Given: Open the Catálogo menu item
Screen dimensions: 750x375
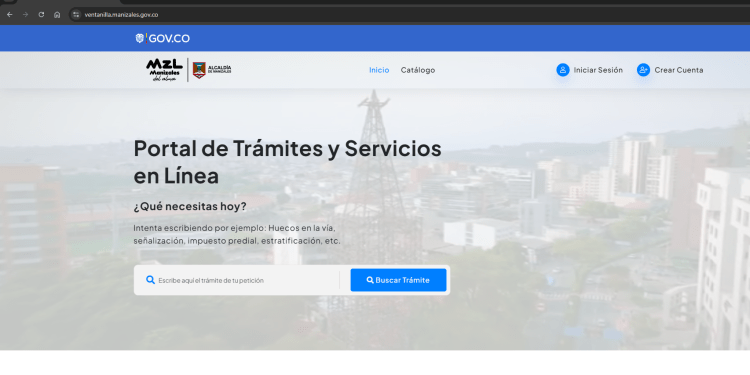Looking at the screenshot, I should click(418, 70).
